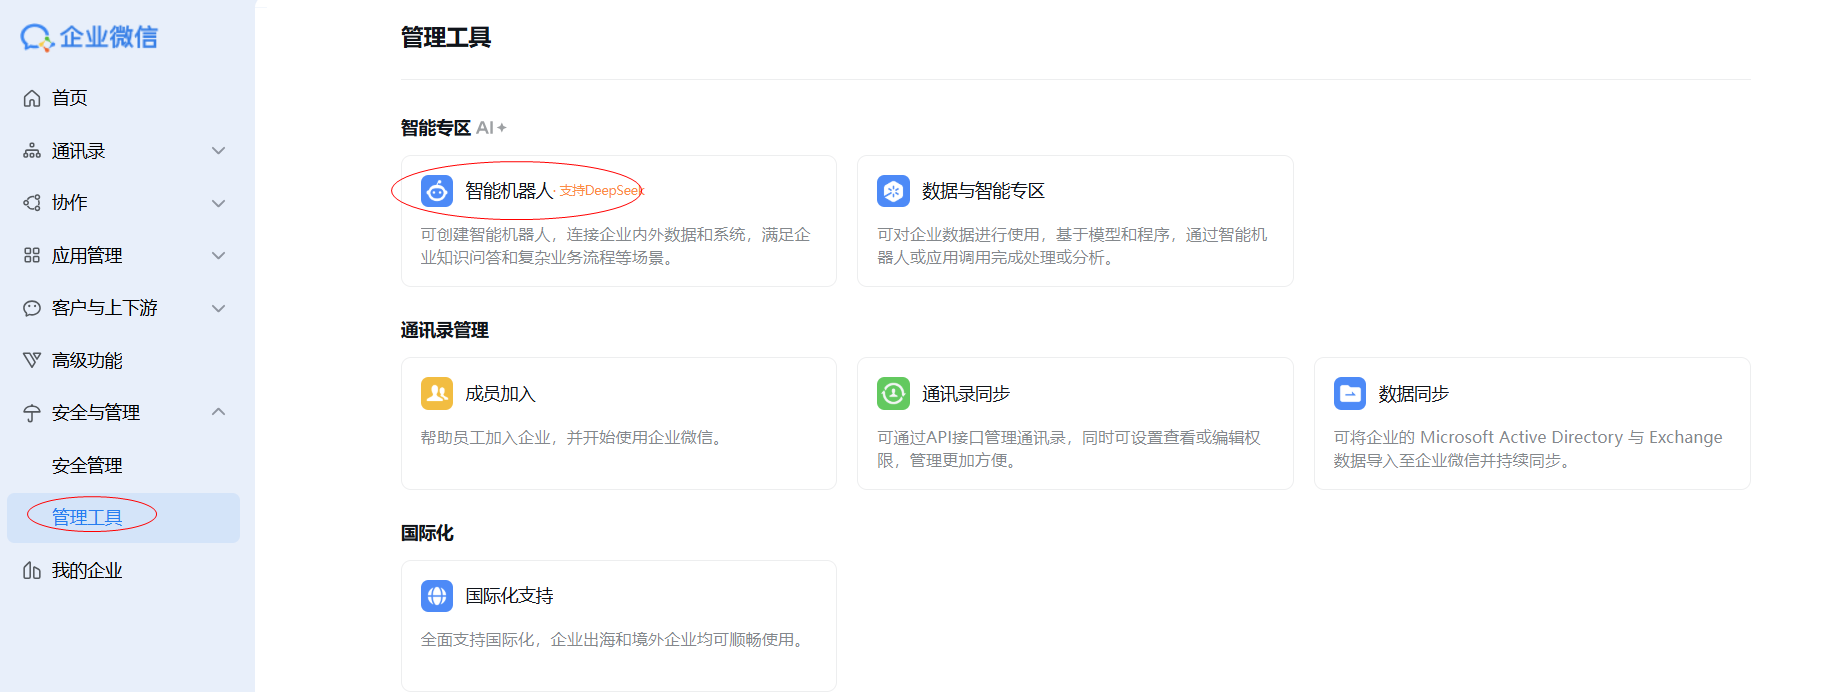Viewport: 1826px width, 692px height.
Task: Click 智能机器人 card description text
Action: point(616,246)
